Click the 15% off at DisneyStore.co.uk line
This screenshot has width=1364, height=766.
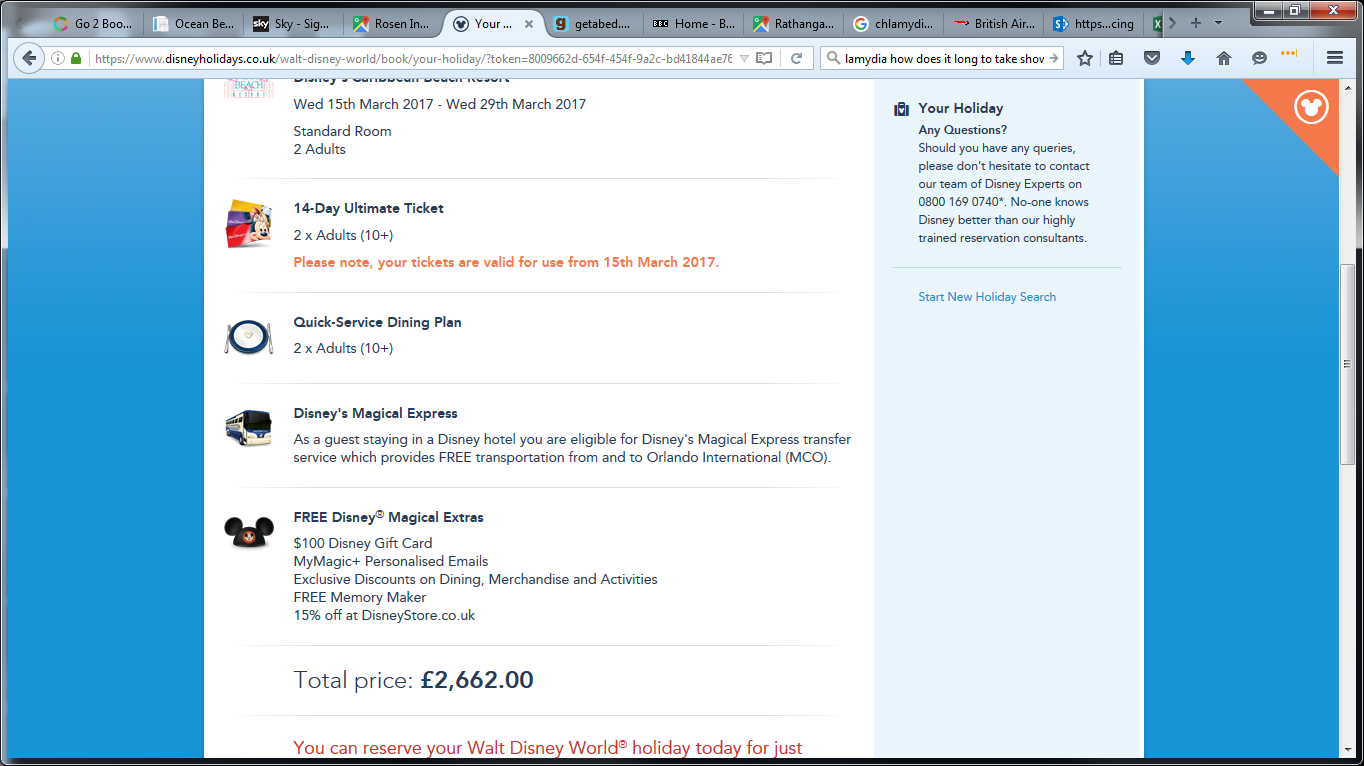[384, 615]
